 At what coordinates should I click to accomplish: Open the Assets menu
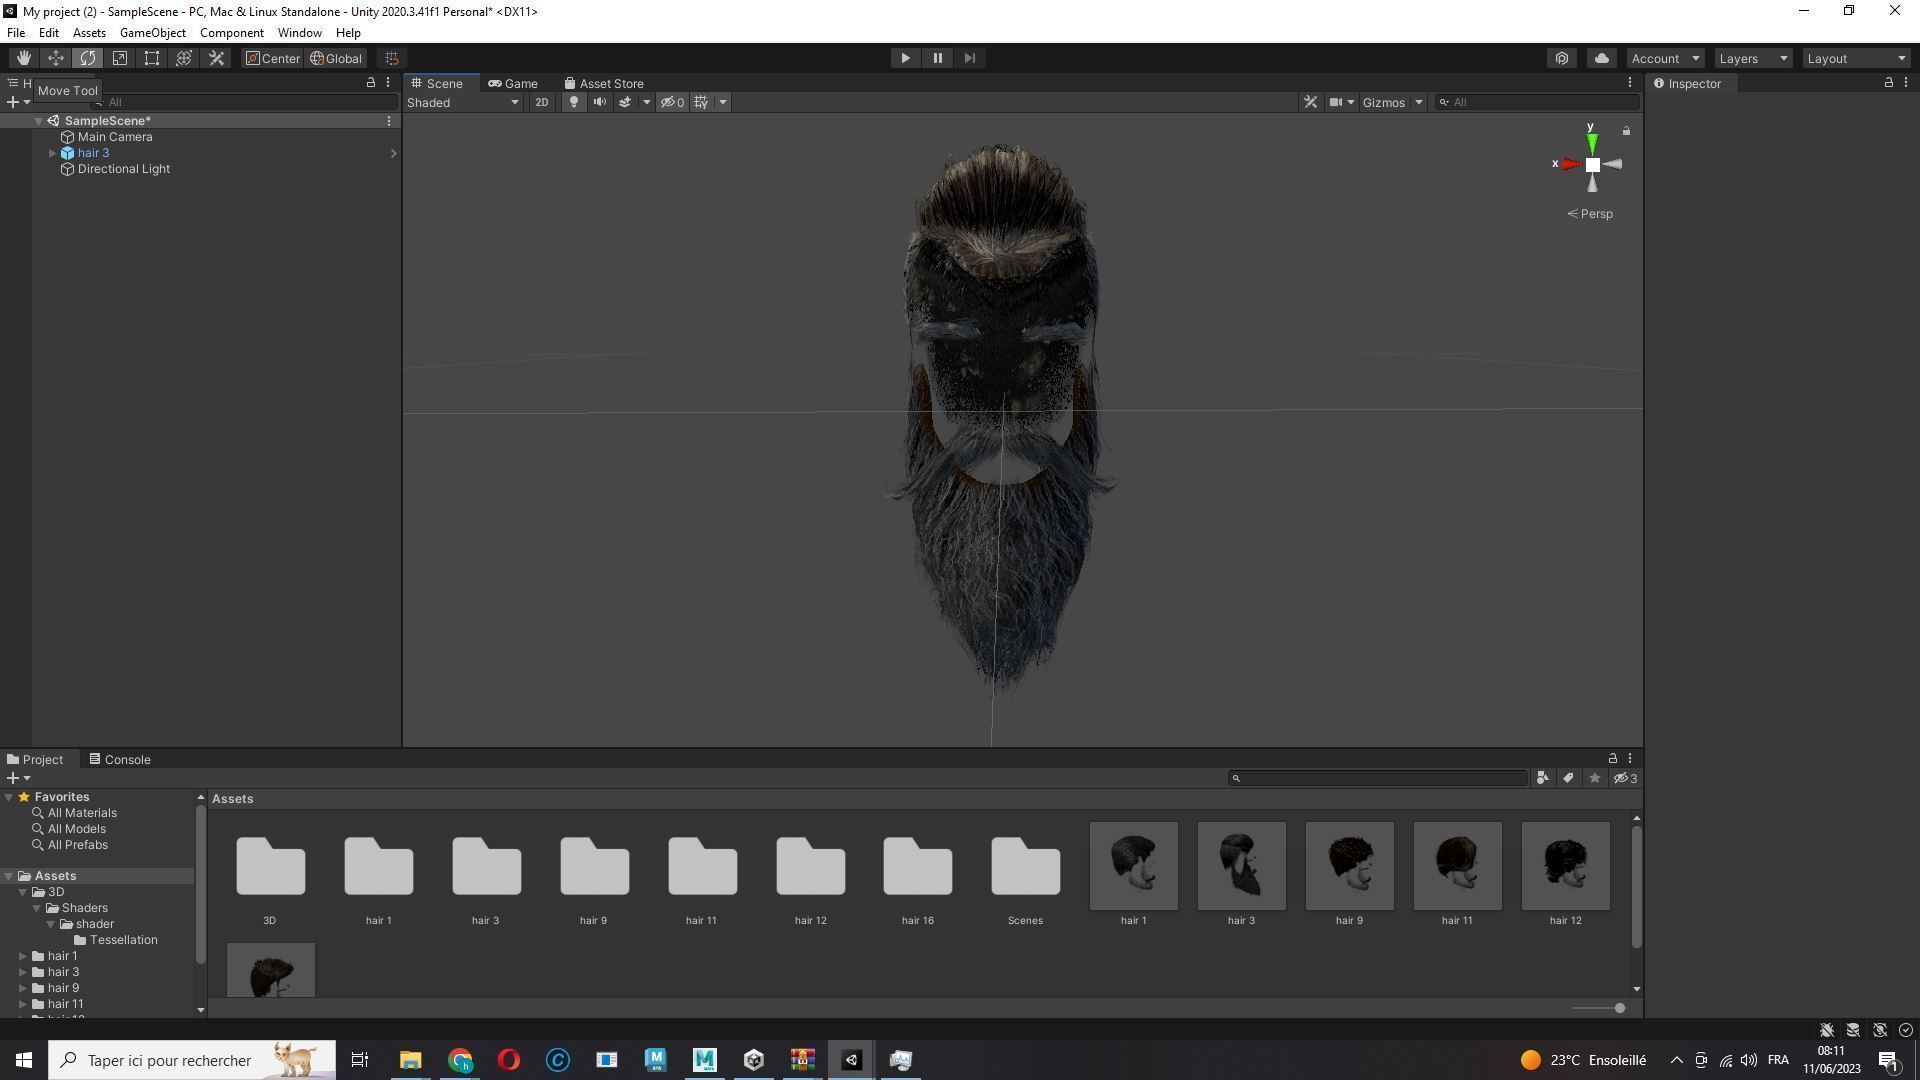click(89, 33)
